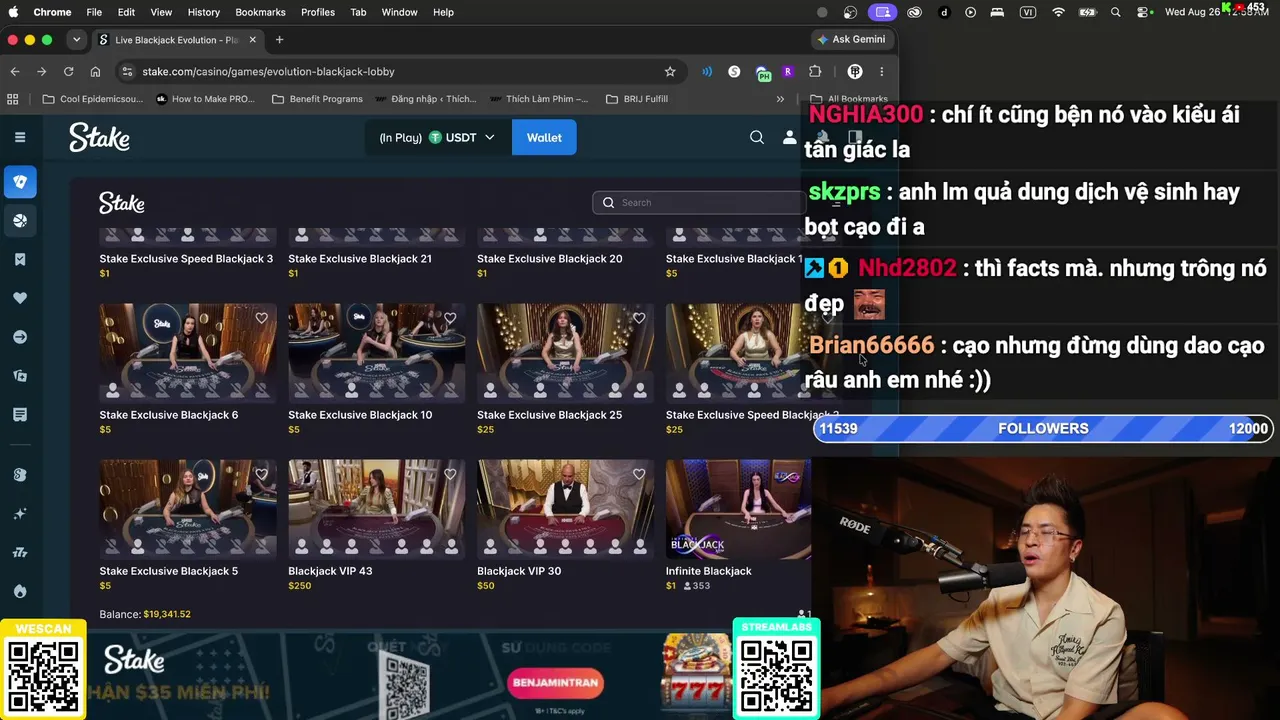Open Stake Exclusive Blackjack 25 table thumbnail
The image size is (1280, 720).
pyautogui.click(x=566, y=351)
